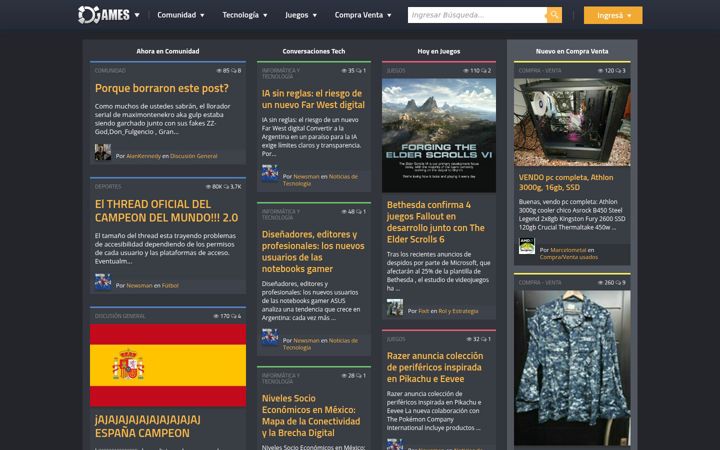Click the COMUNIDAD label above Porque borraron post
This screenshot has width=720, height=450.
(x=110, y=71)
